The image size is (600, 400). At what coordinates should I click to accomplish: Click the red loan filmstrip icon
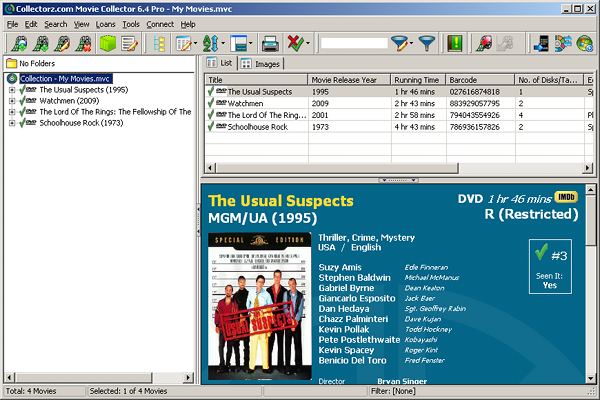coord(484,44)
